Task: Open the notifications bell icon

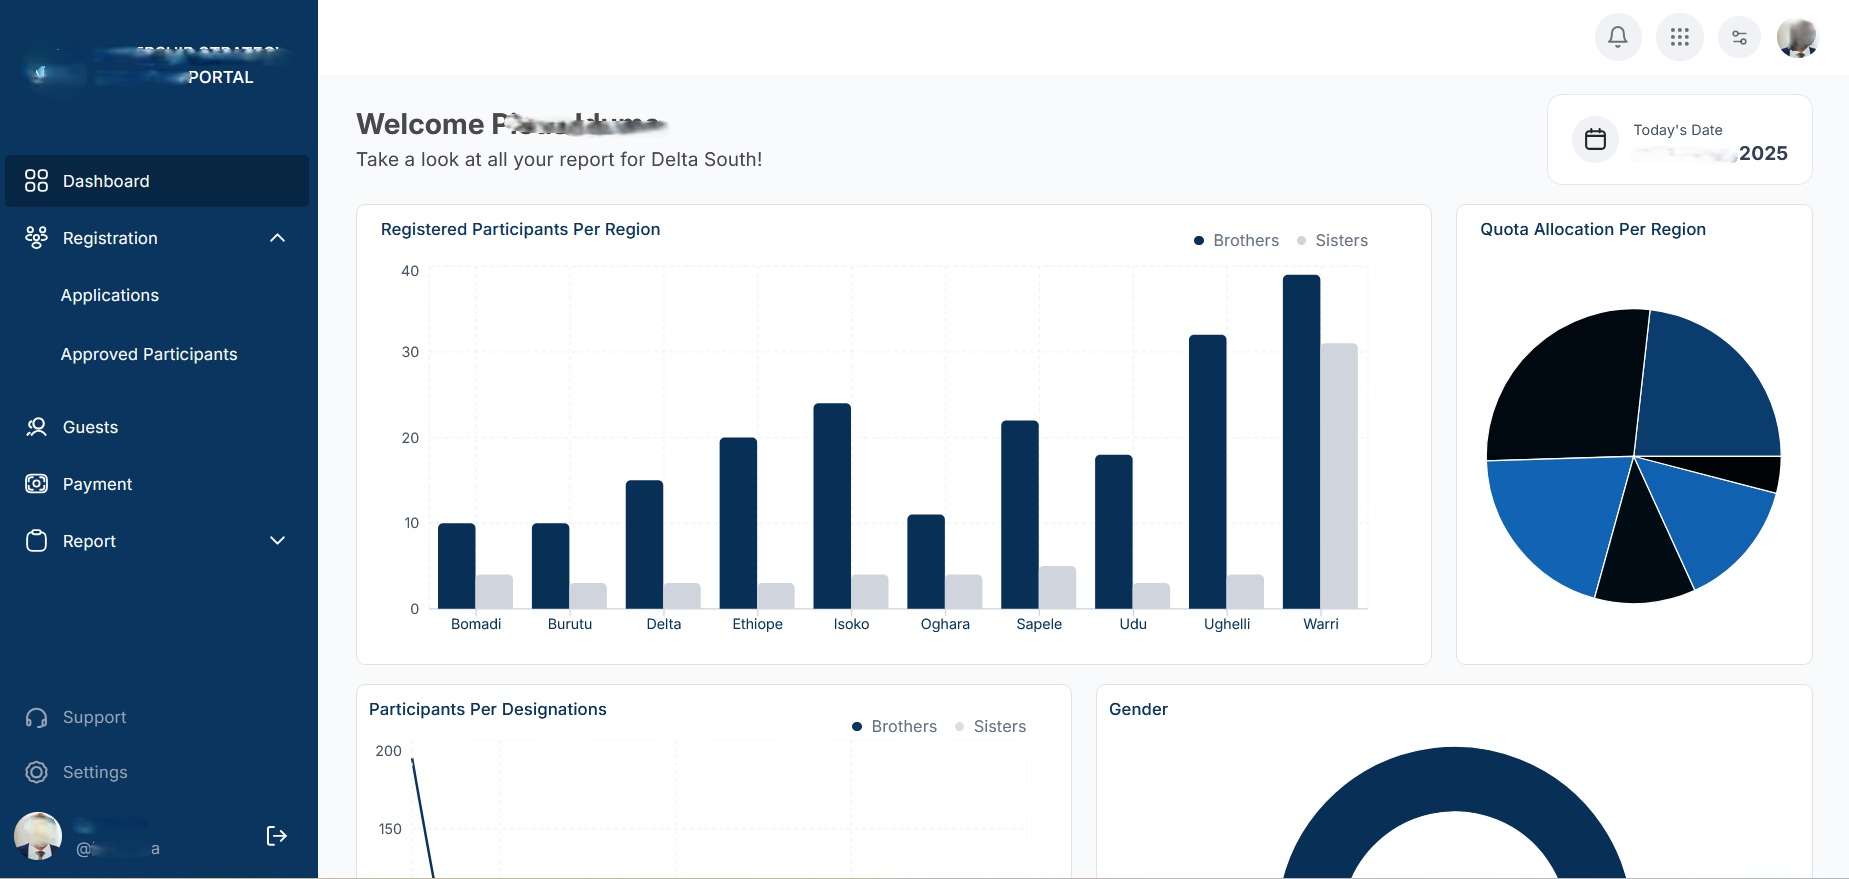Action: [1617, 37]
